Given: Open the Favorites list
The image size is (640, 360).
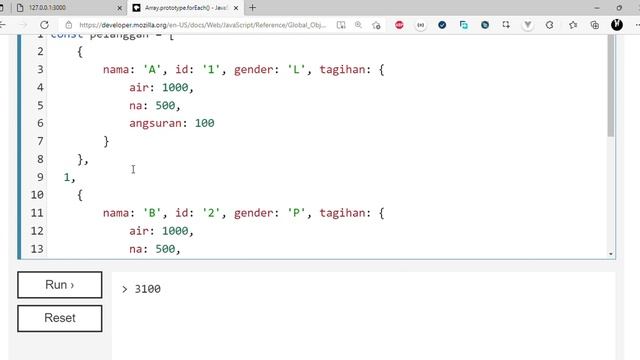Looking at the screenshot, I should pyautogui.click(x=573, y=25).
